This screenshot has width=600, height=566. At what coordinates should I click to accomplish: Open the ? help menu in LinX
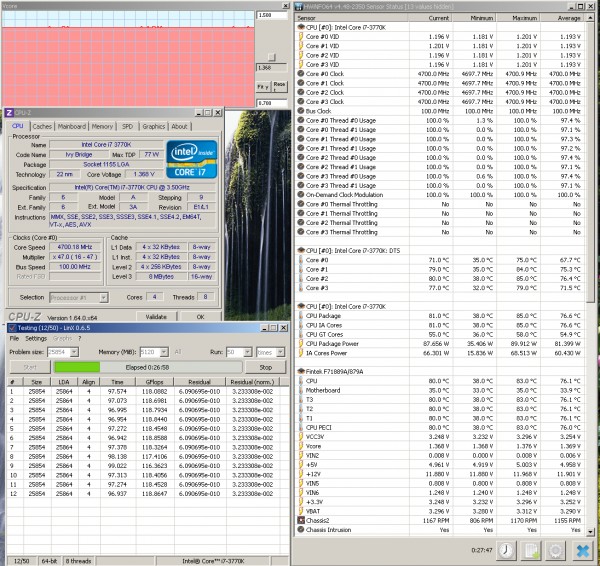(80, 338)
